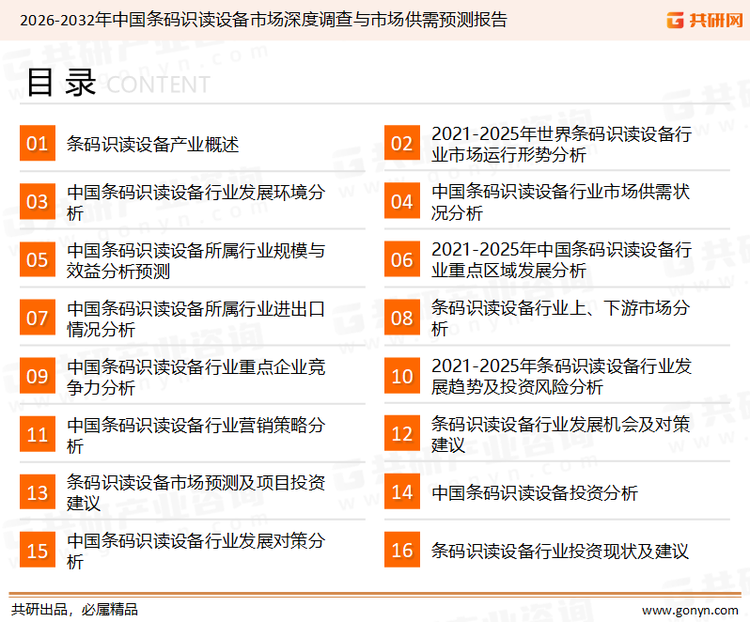Click the orange 05 number box
The width and height of the screenshot is (750, 622).
click(x=37, y=259)
